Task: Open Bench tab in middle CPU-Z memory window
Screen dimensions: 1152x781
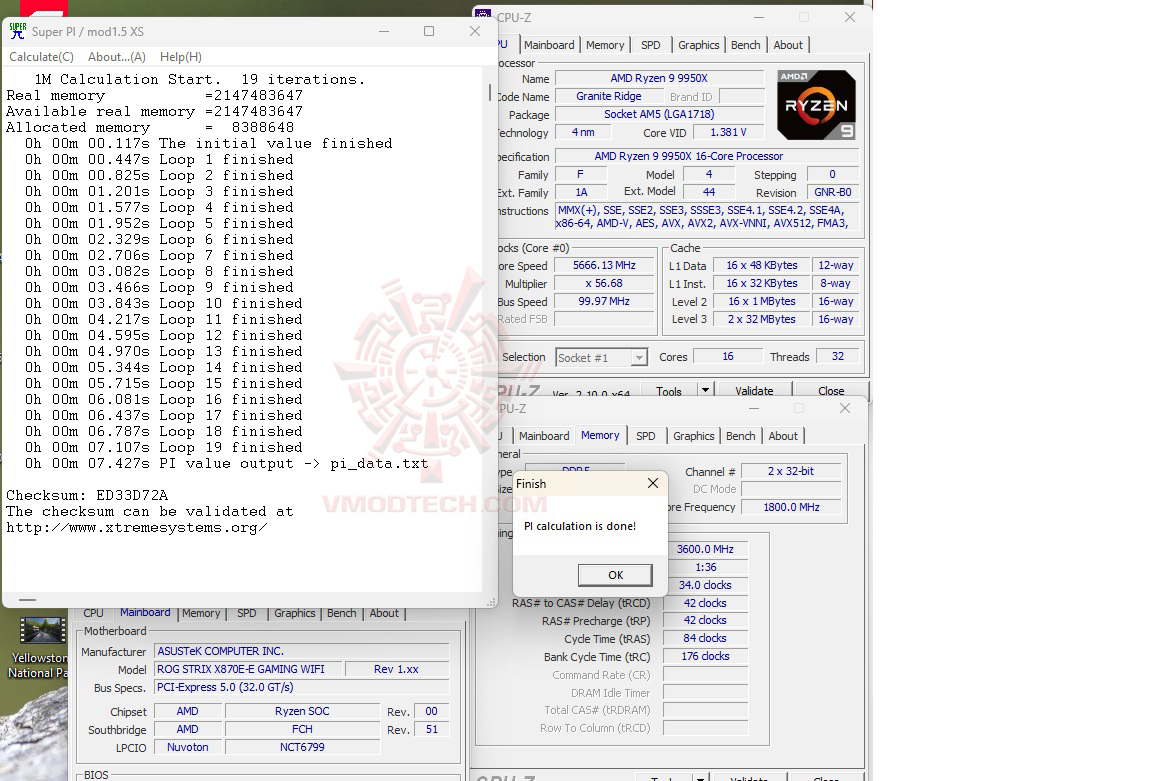Action: click(740, 436)
